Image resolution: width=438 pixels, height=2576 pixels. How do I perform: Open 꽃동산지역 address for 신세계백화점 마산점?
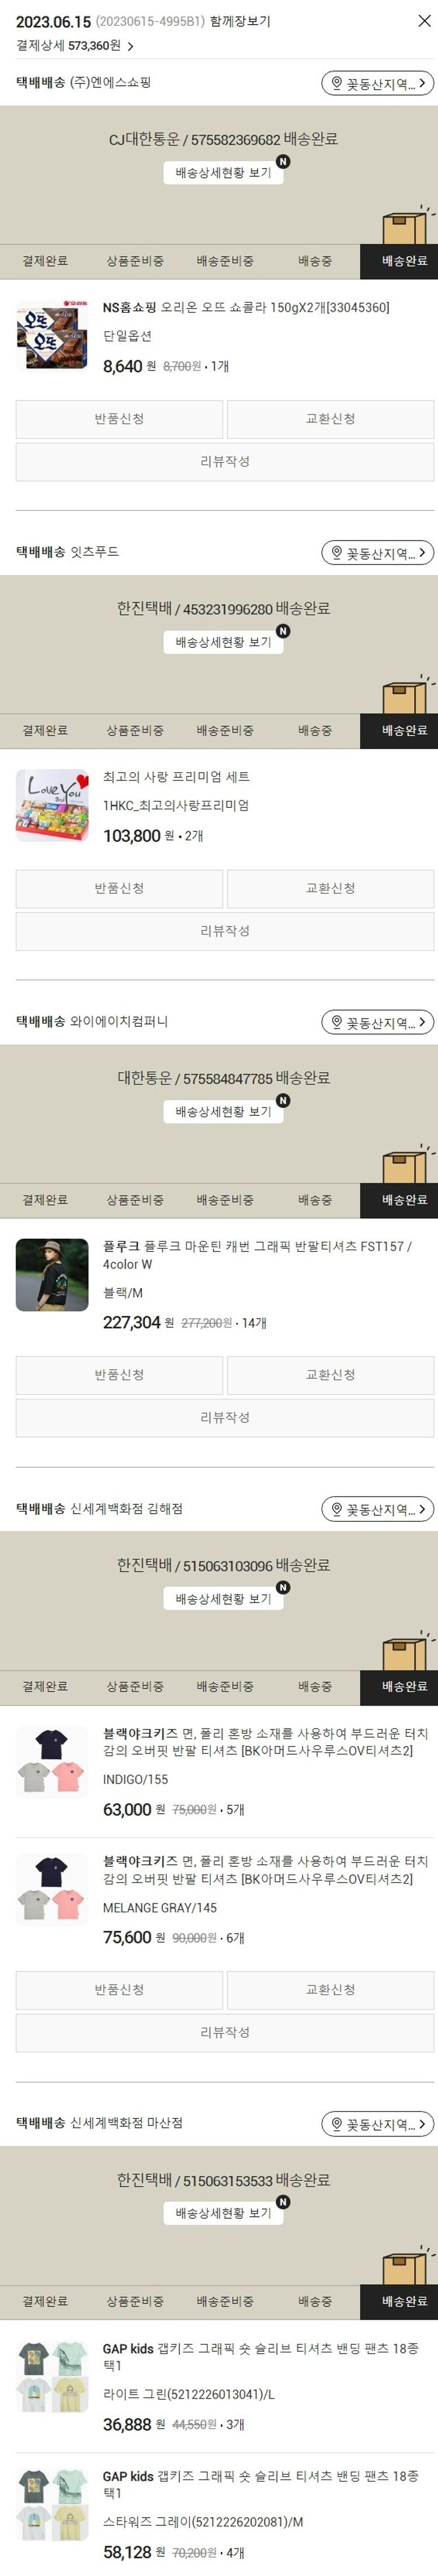377,2123
